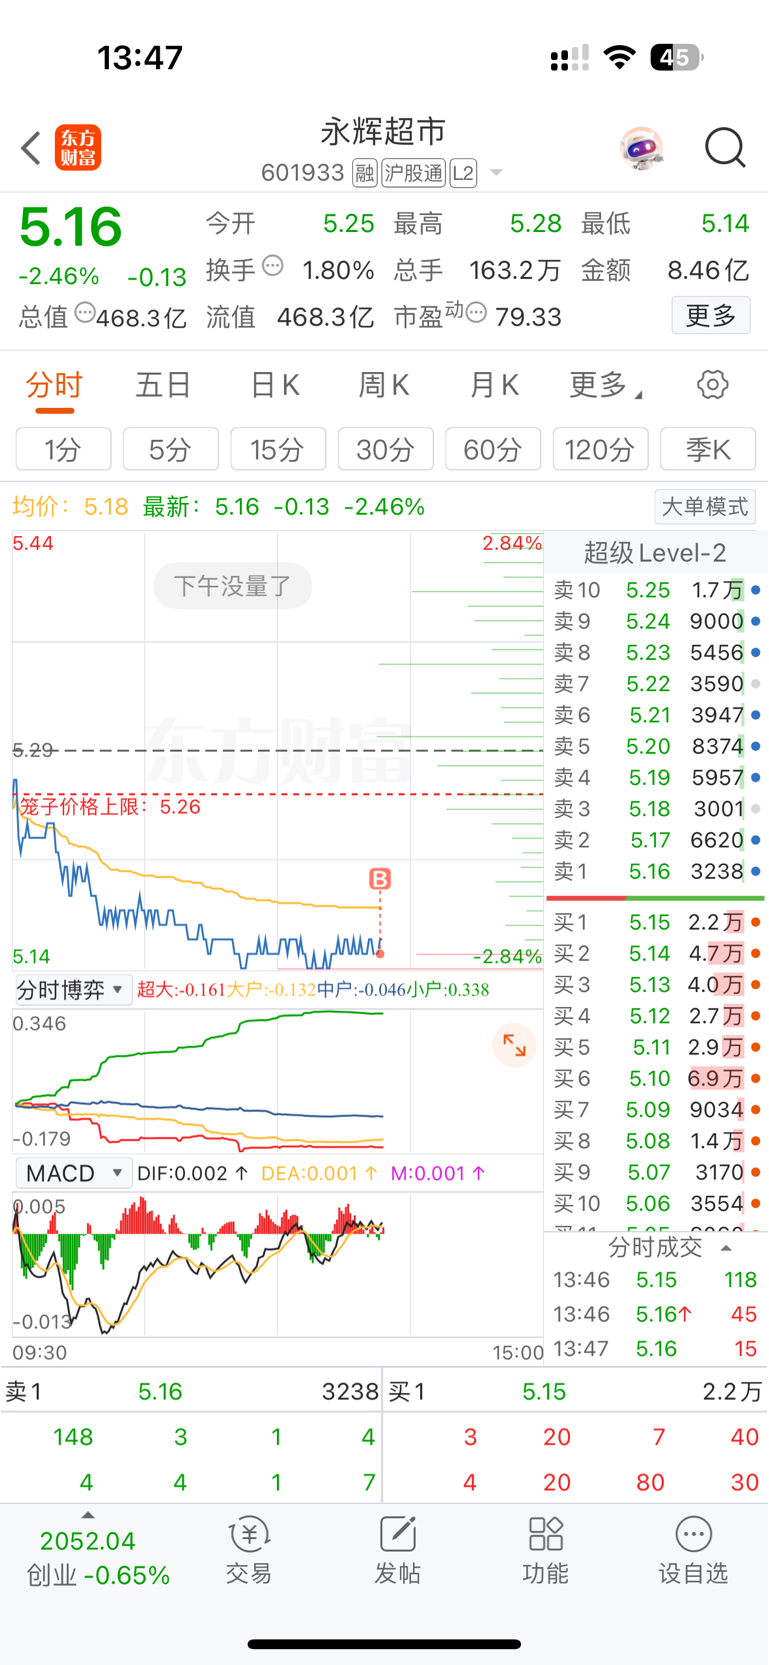Tap the bottom 卖1 5.16 3238 summary
769x1665 pixels.
191,1391
